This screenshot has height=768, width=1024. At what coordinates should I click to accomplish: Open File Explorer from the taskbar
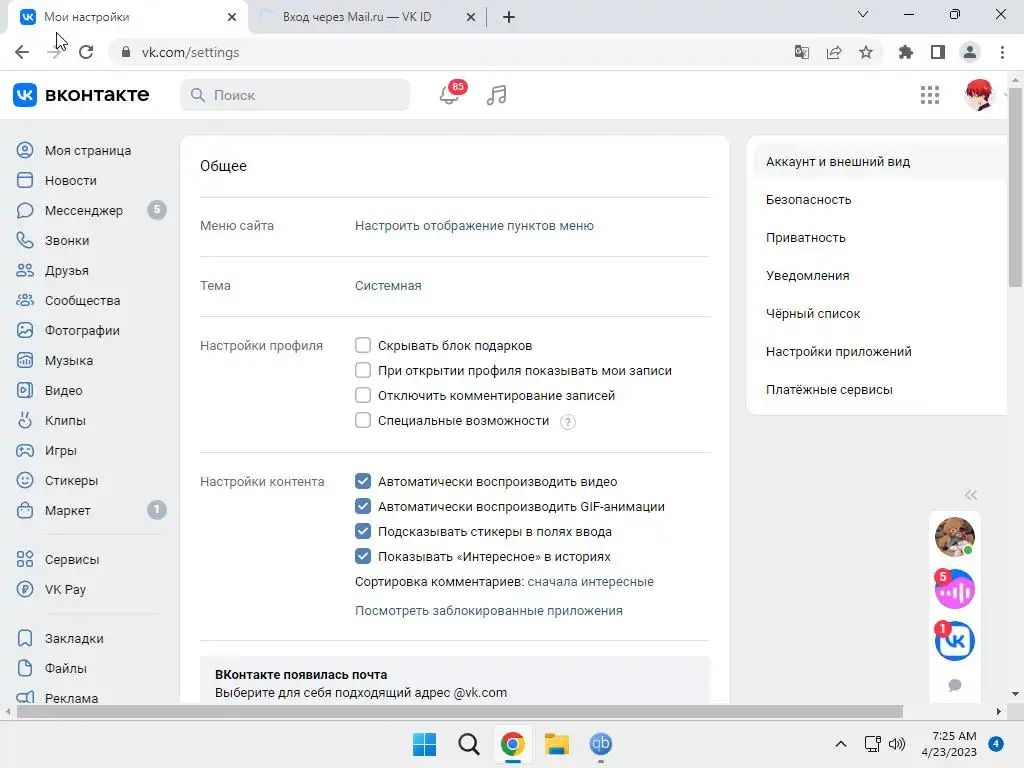(x=557, y=744)
